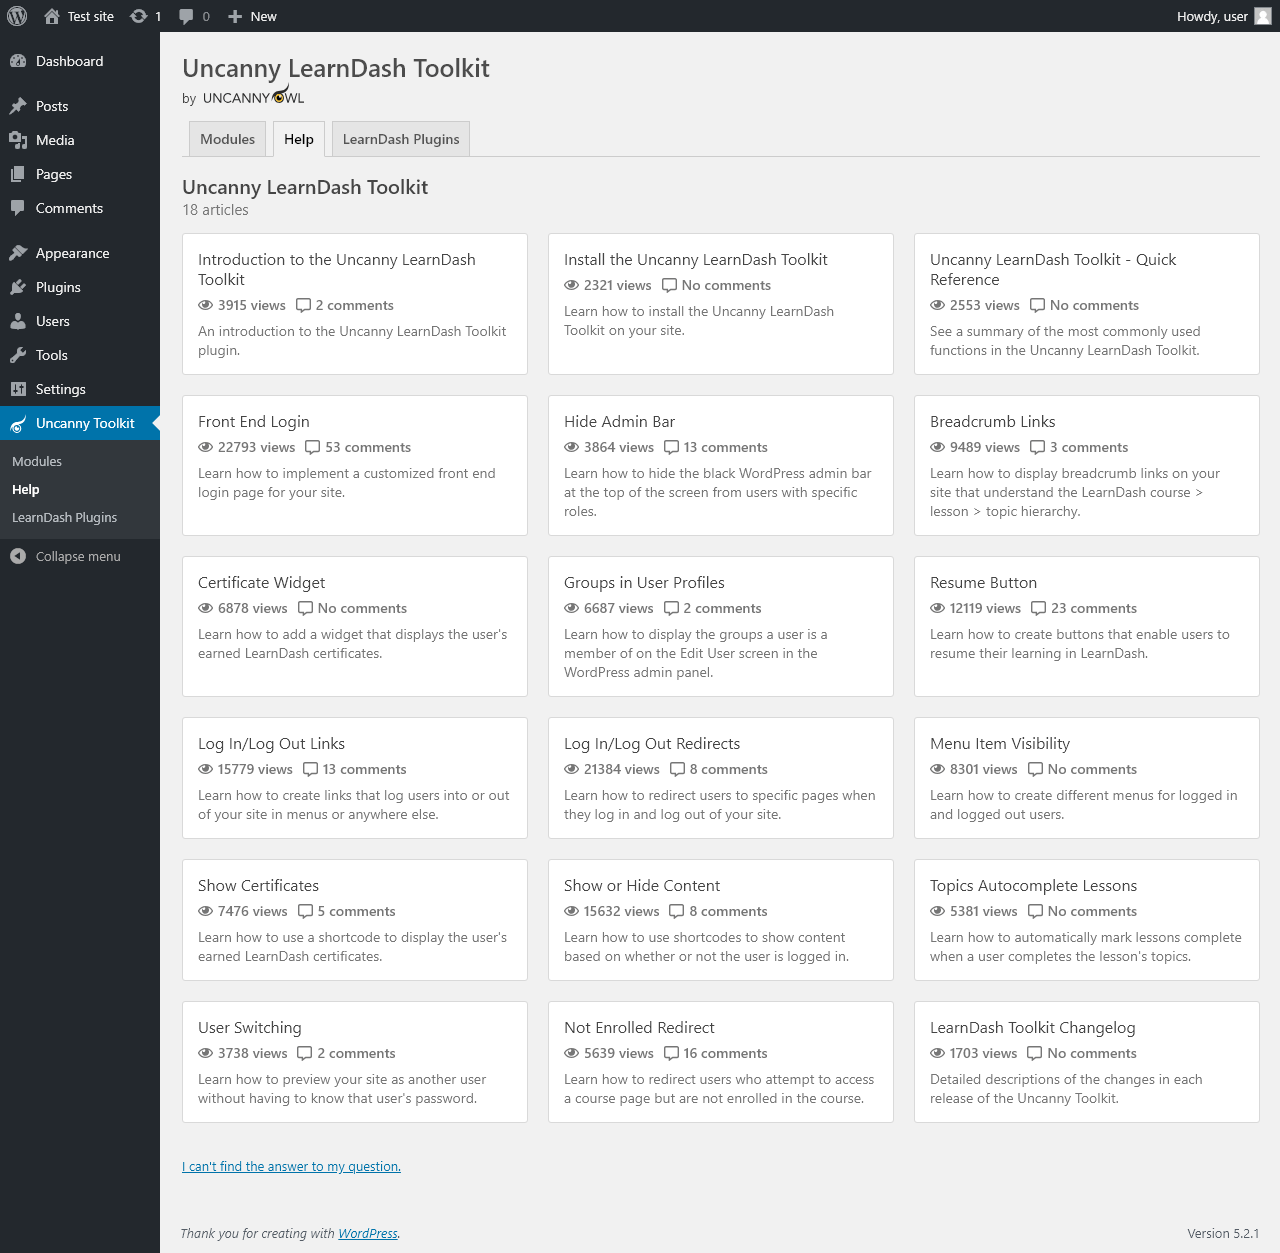Click the eye views icon on Breadcrumb Links
This screenshot has width=1280, height=1253.
(x=938, y=447)
